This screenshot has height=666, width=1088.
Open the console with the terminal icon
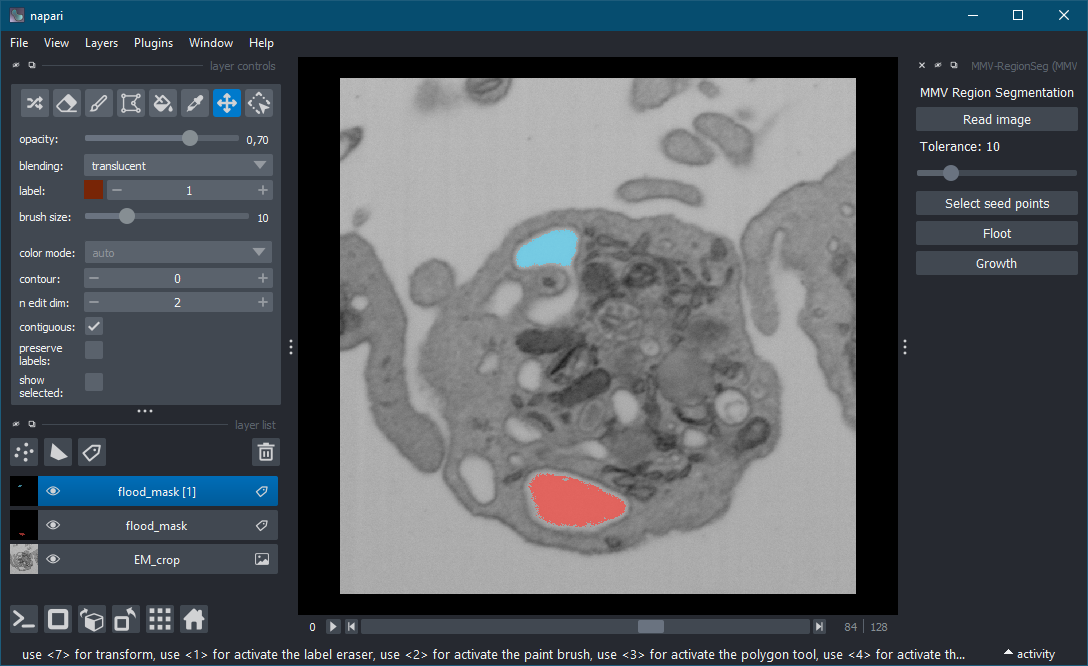(x=24, y=619)
